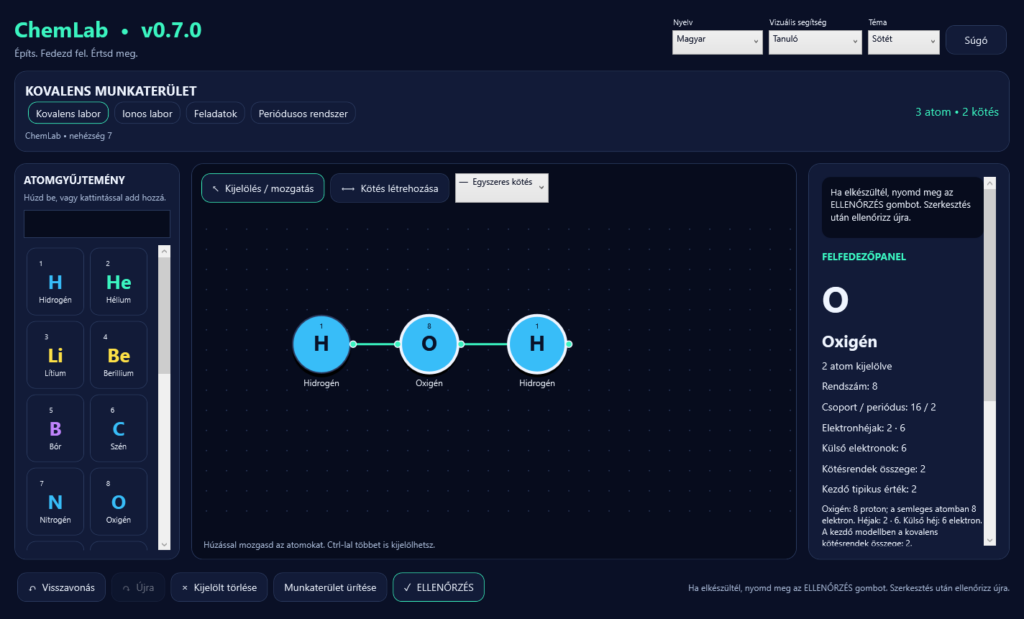Click the discovery panel scrollbar thumb
This screenshot has width=1024, height=619.
[990, 295]
